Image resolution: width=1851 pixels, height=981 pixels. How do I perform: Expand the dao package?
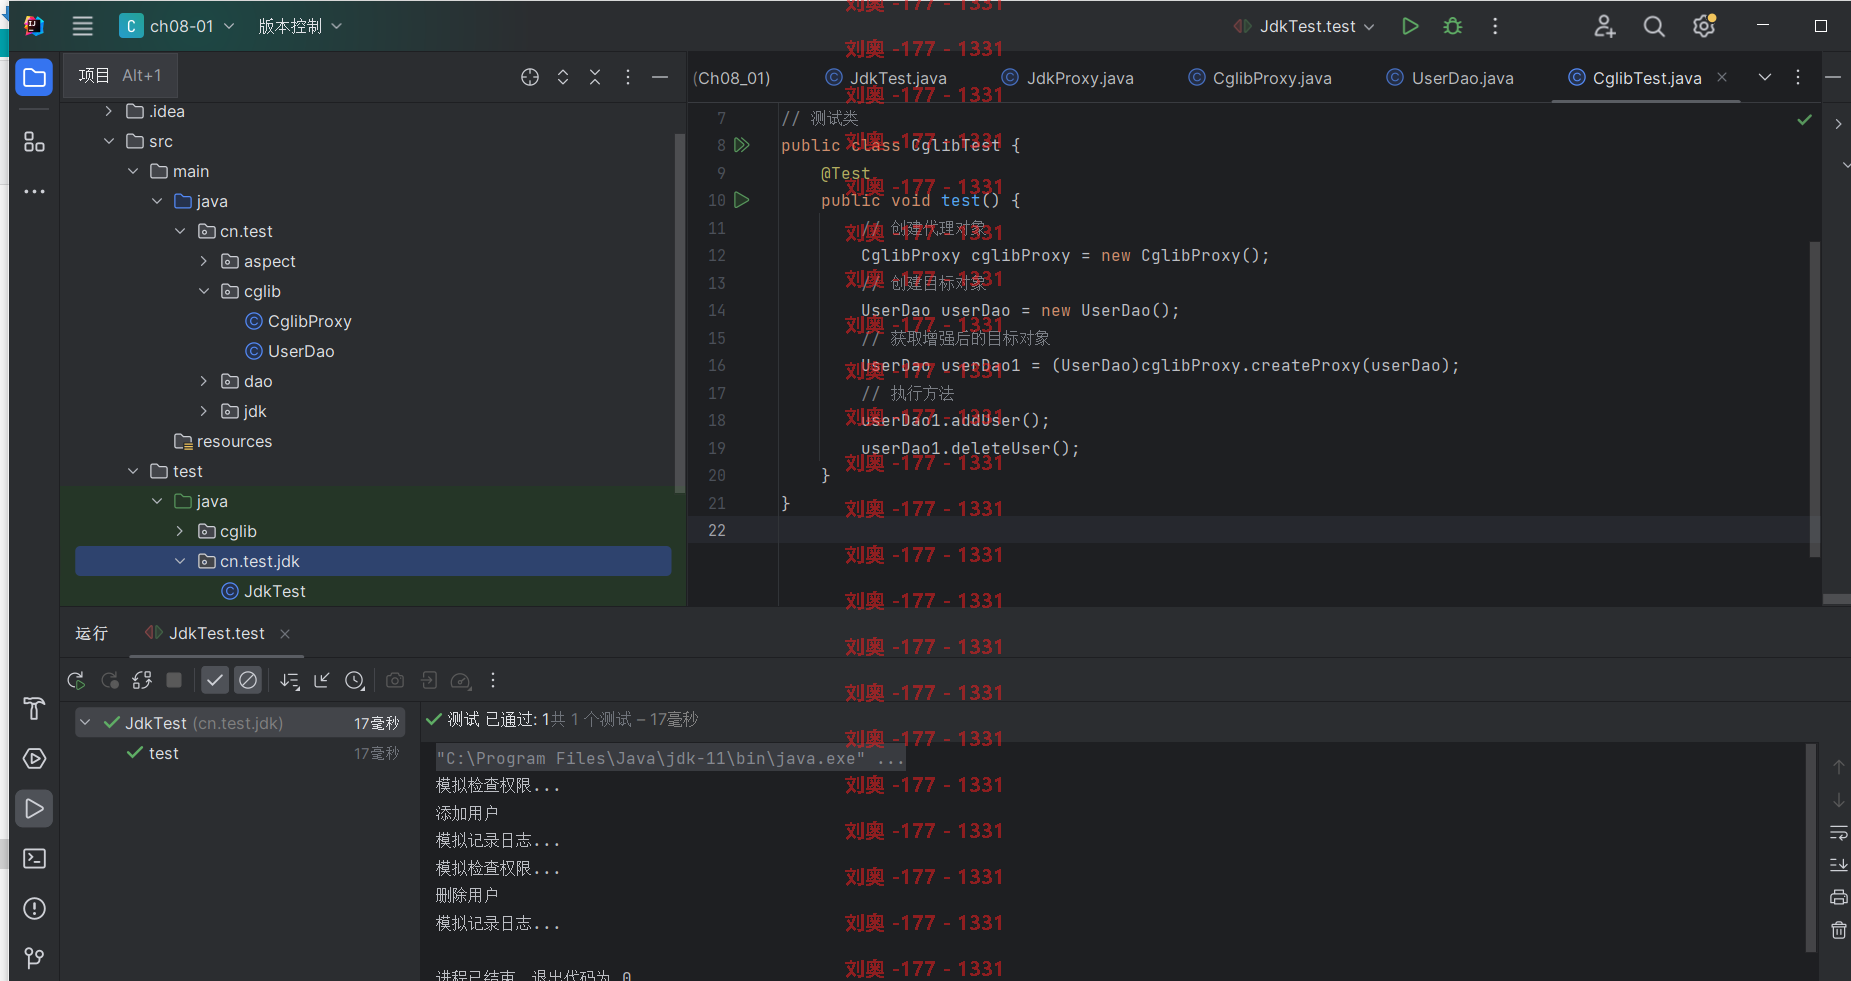(204, 381)
